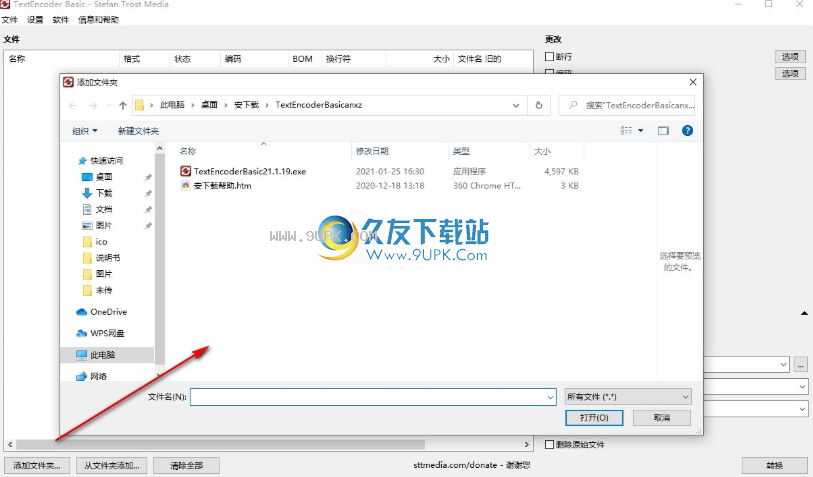Click 新建文件夹 in the dialog toolbar

click(138, 131)
